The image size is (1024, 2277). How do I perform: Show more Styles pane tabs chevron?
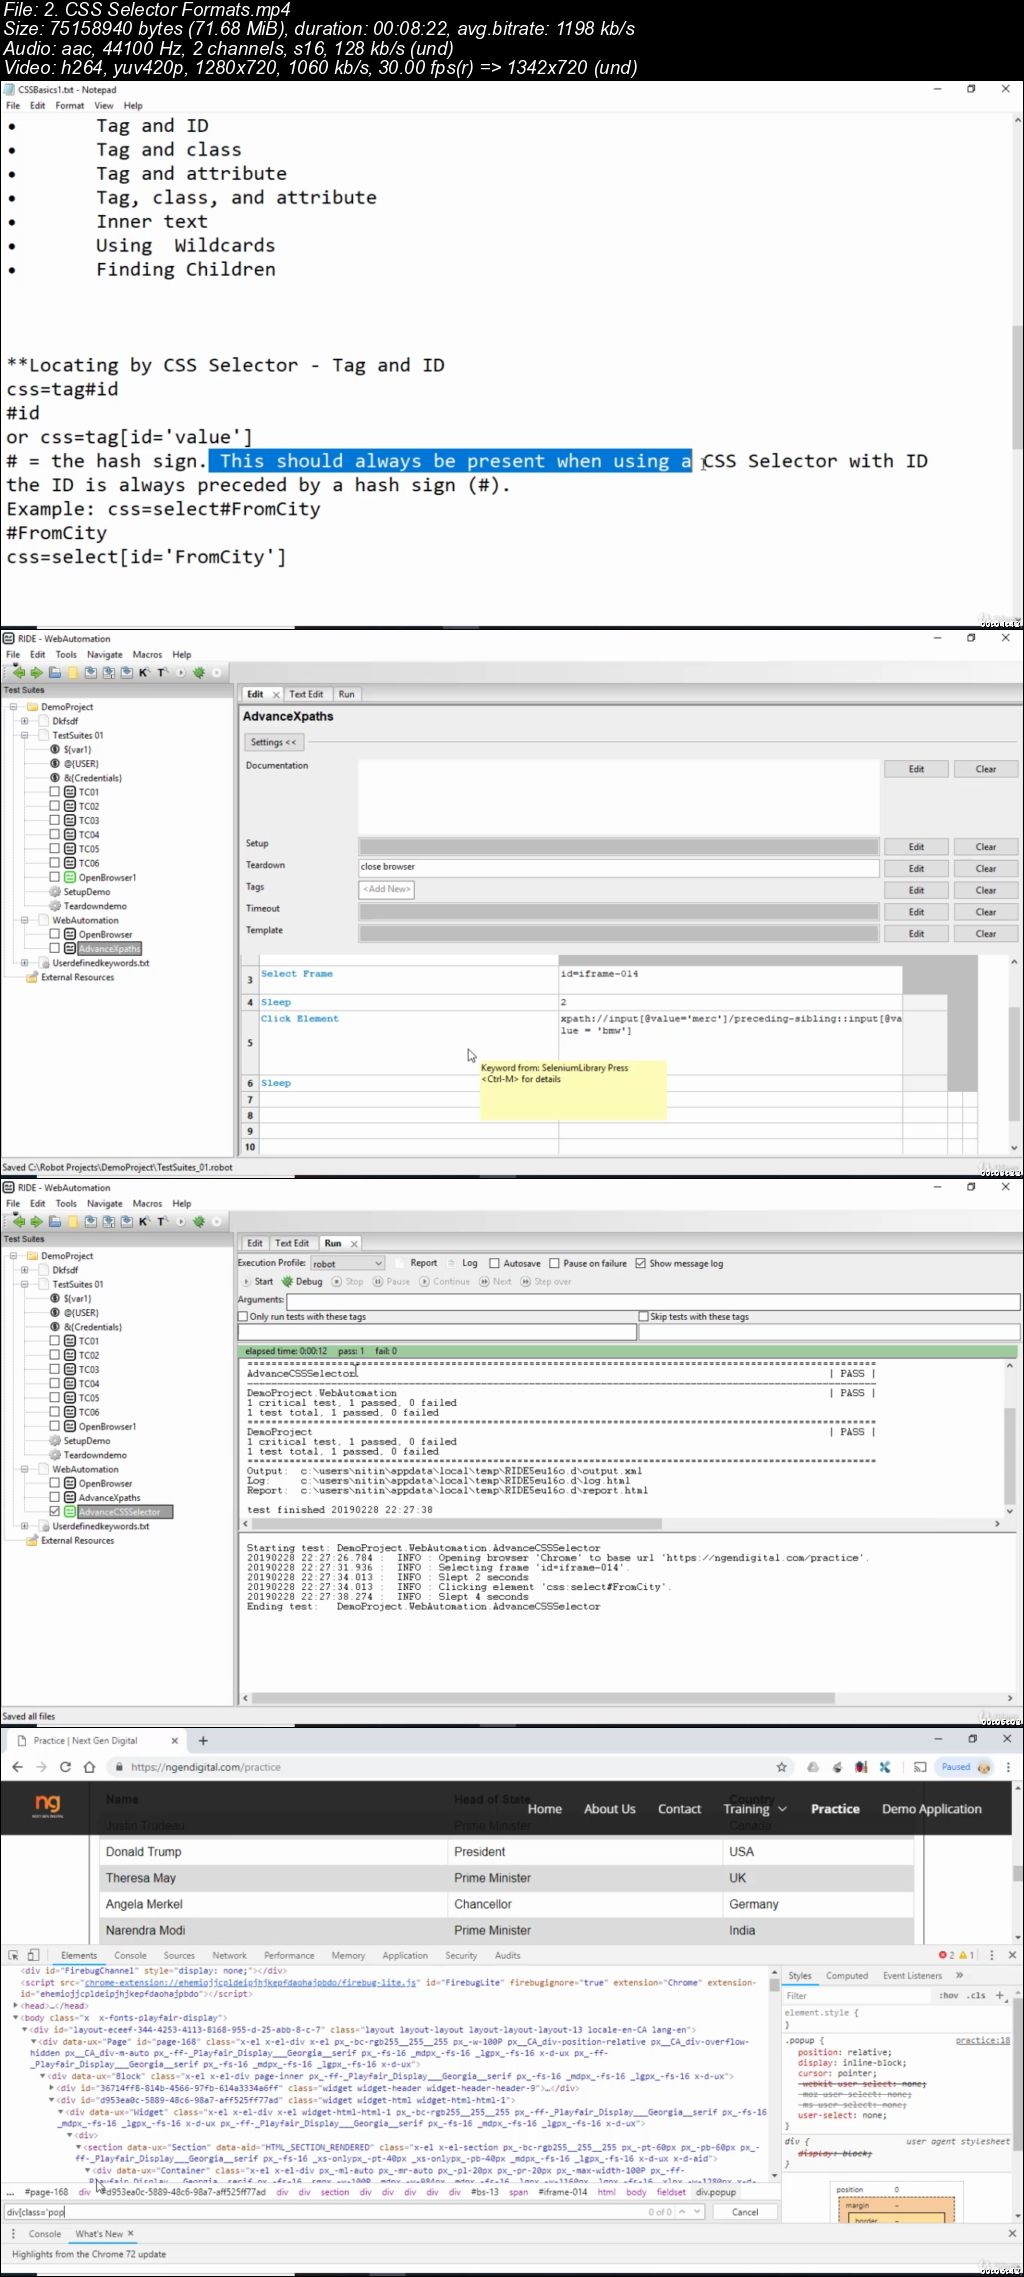[x=960, y=1975]
